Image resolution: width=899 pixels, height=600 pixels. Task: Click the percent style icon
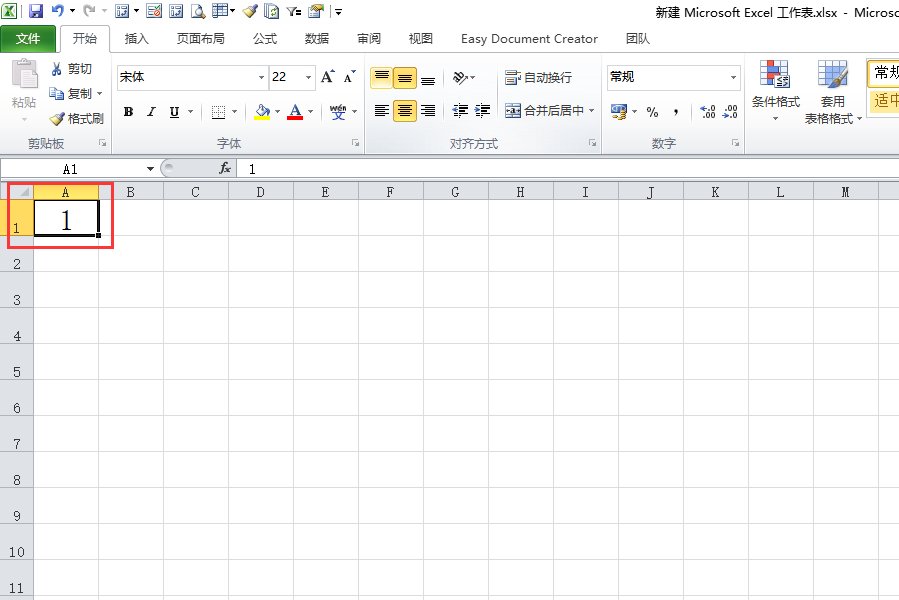click(x=652, y=112)
